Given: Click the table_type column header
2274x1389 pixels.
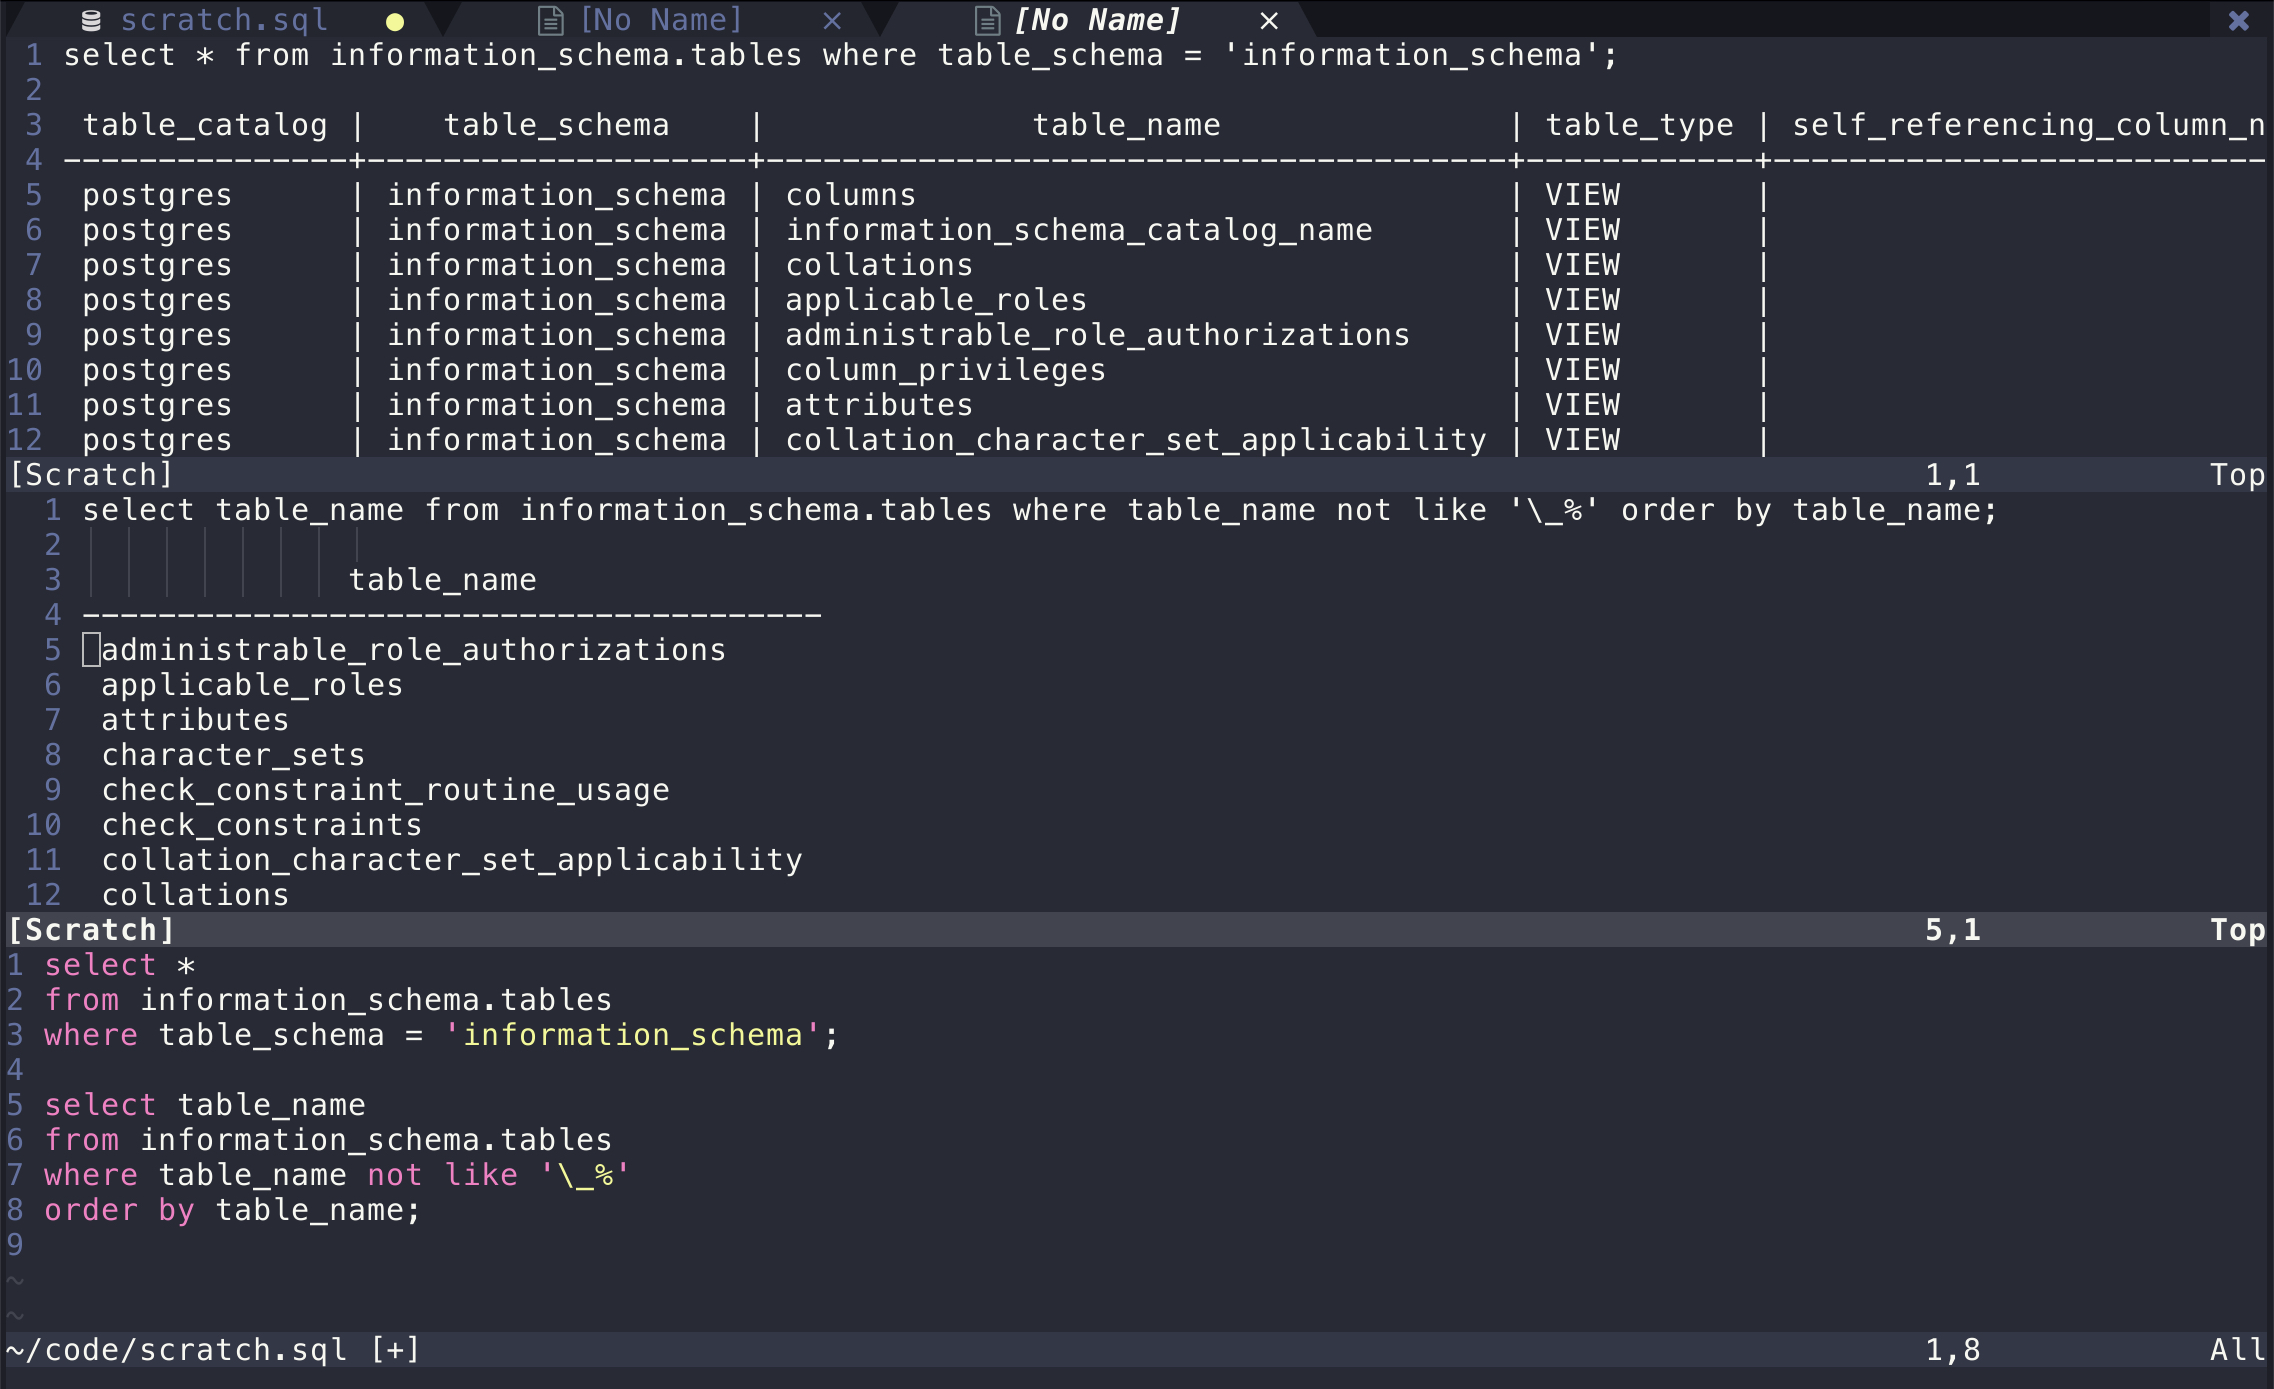Looking at the screenshot, I should coord(1639,125).
